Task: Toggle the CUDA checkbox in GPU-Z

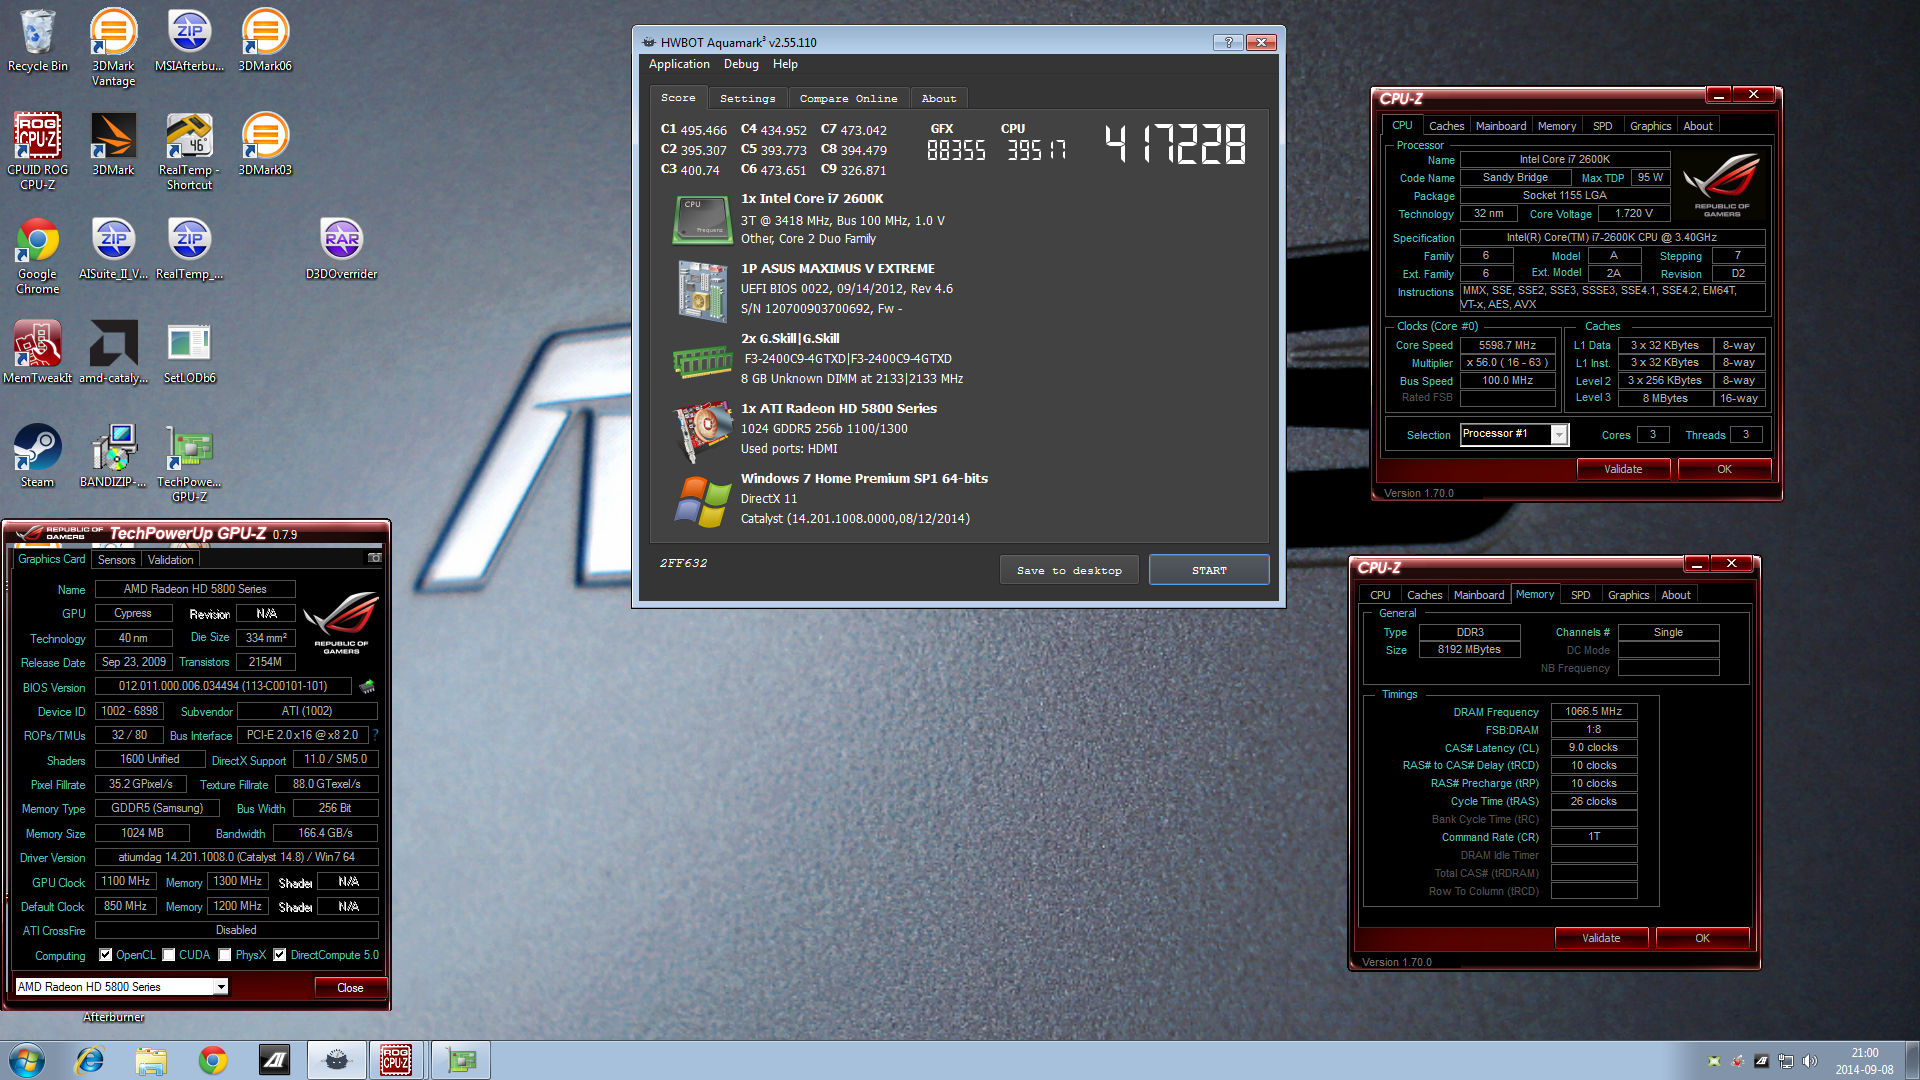Action: pyautogui.click(x=169, y=955)
